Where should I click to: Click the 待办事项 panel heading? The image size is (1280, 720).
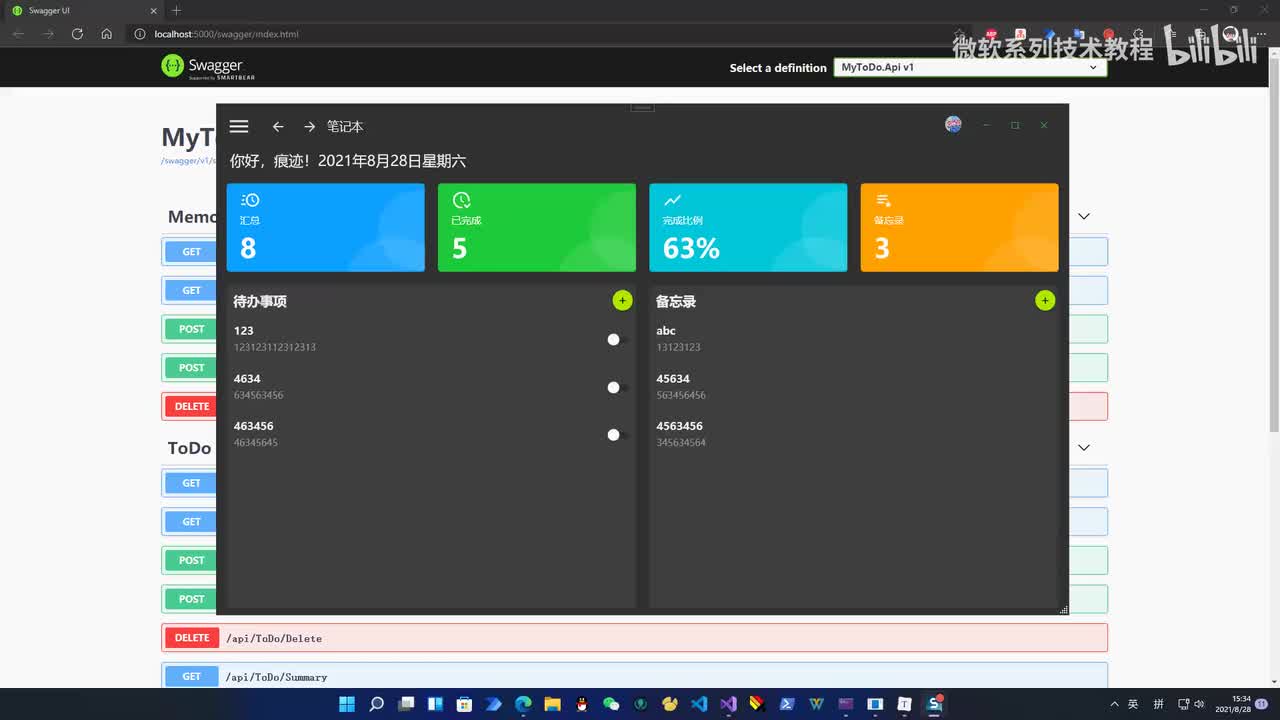[260, 301]
